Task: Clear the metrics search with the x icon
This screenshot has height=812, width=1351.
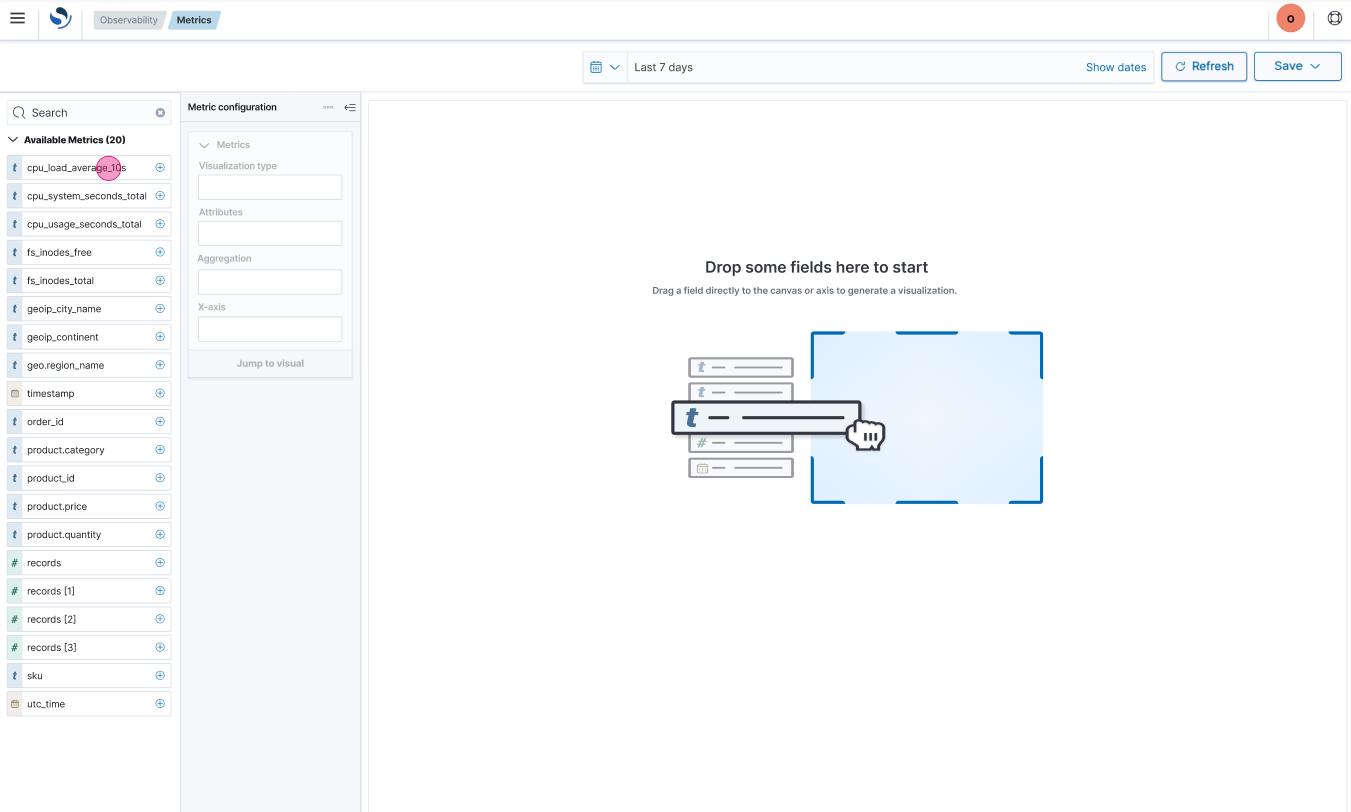Action: [x=160, y=112]
